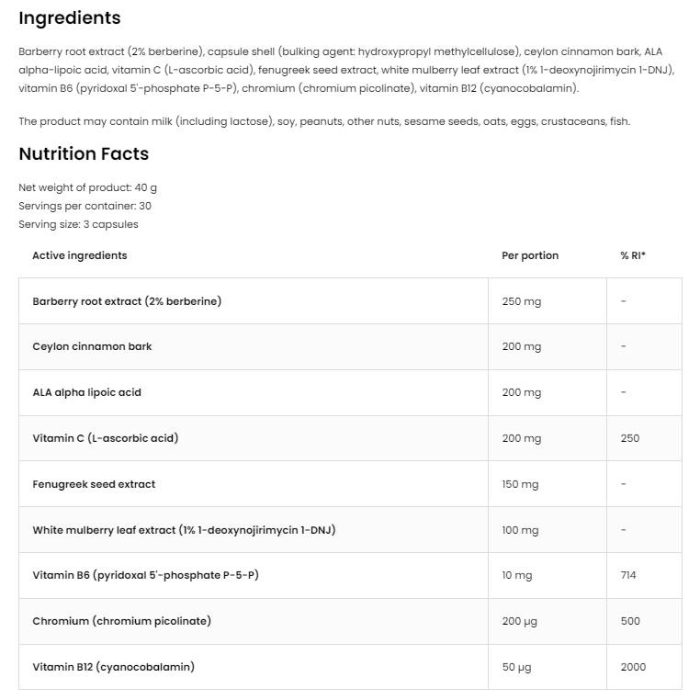Select the Fenugreek seed extract row

pos(350,484)
